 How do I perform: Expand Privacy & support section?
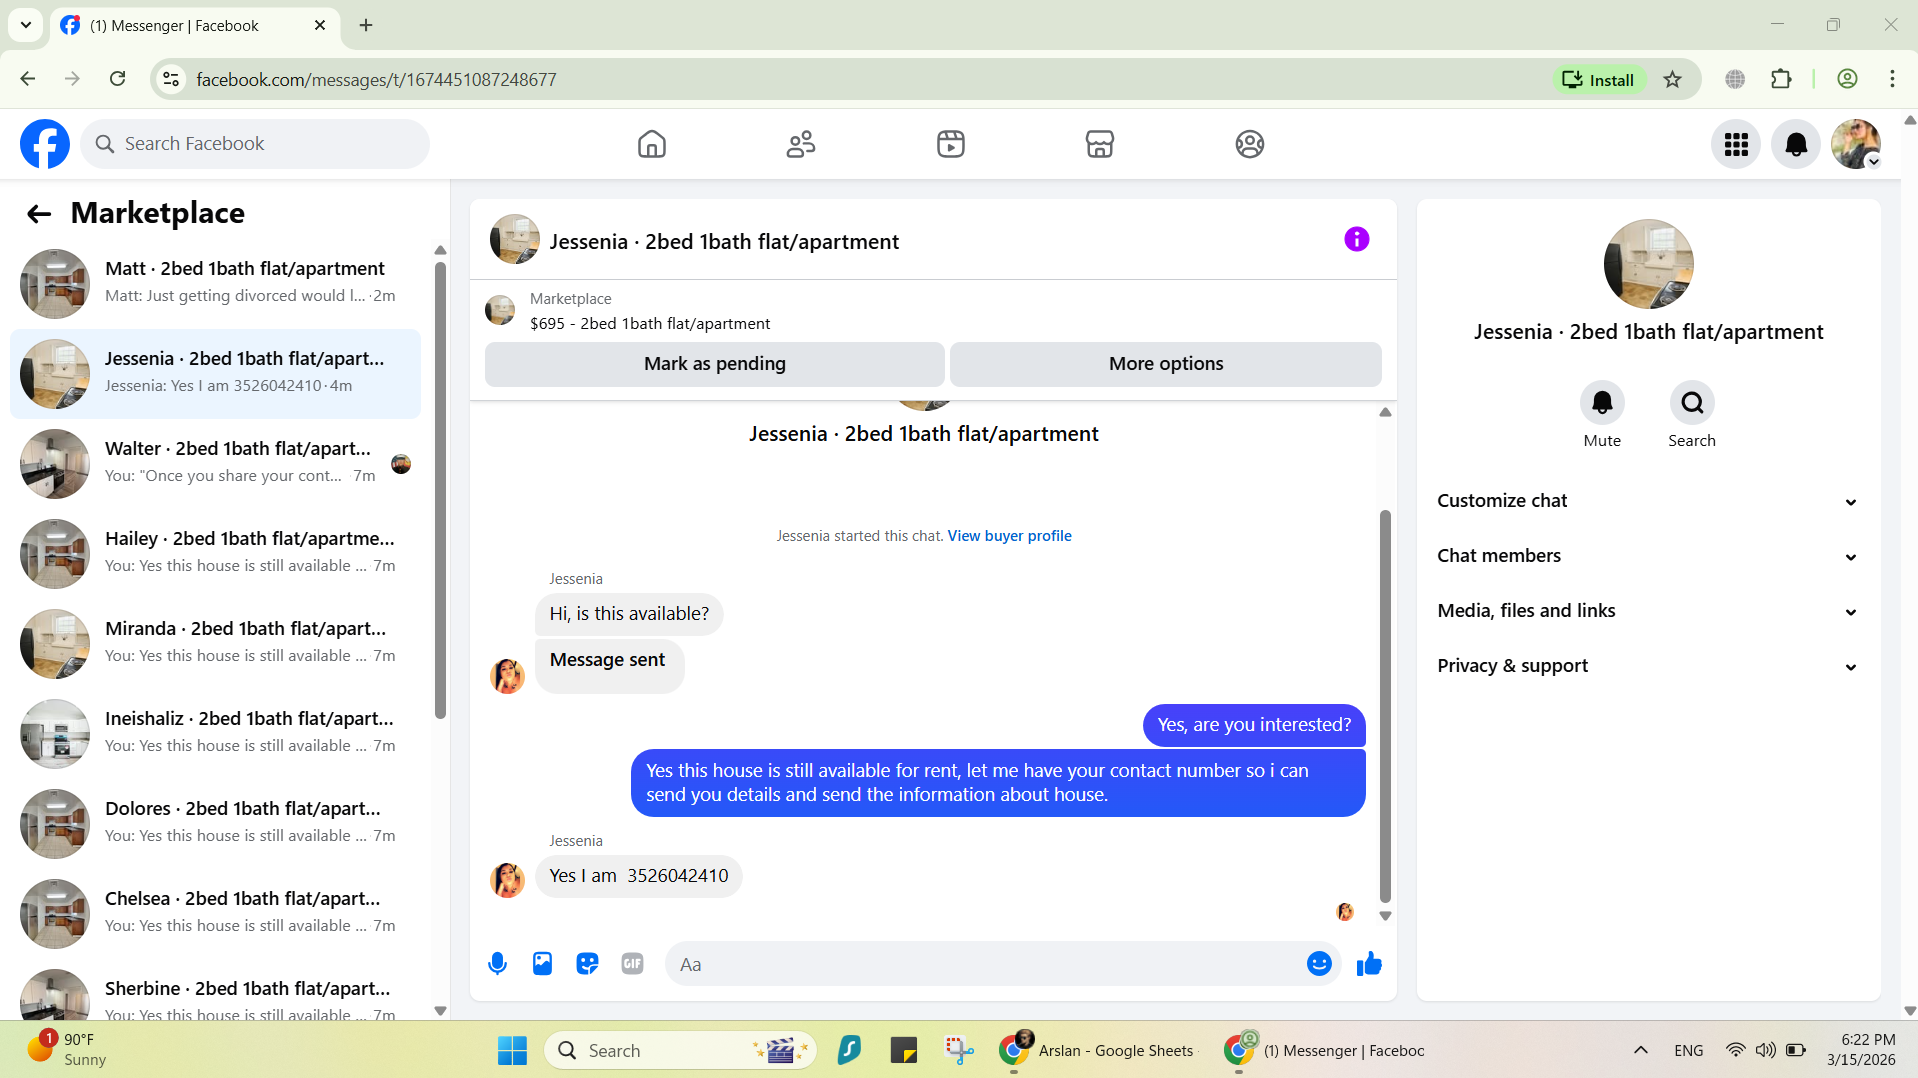coord(1648,666)
